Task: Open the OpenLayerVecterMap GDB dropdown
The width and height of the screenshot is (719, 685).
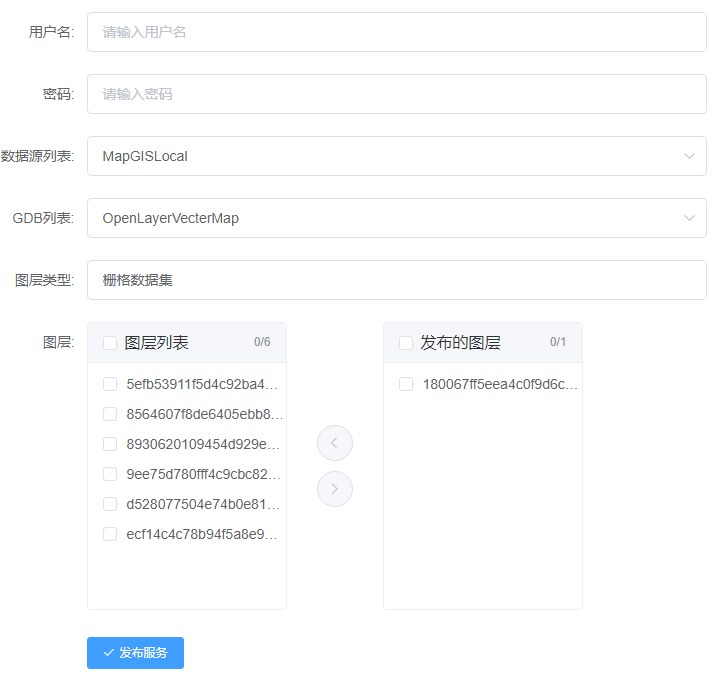Action: 397,218
